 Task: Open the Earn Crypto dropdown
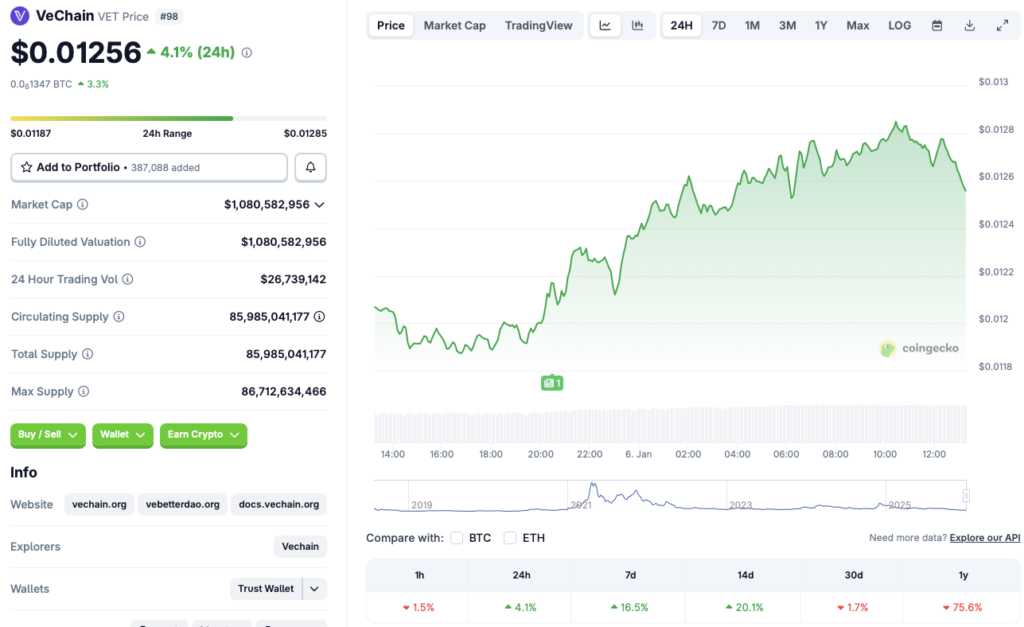[203, 435]
